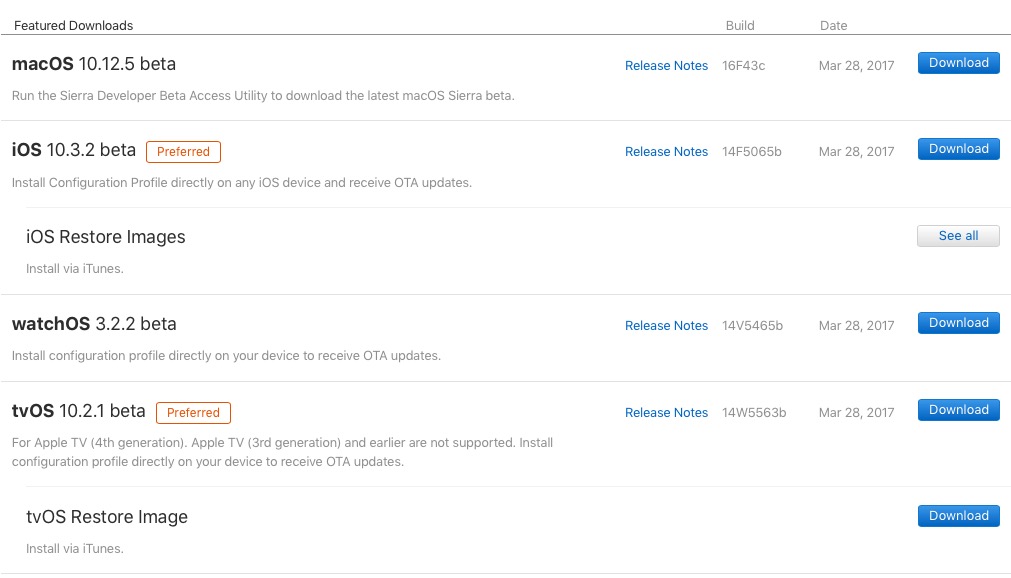1011x578 pixels.
Task: Open watchOS 3.2.2 beta Release Notes
Action: (x=666, y=326)
